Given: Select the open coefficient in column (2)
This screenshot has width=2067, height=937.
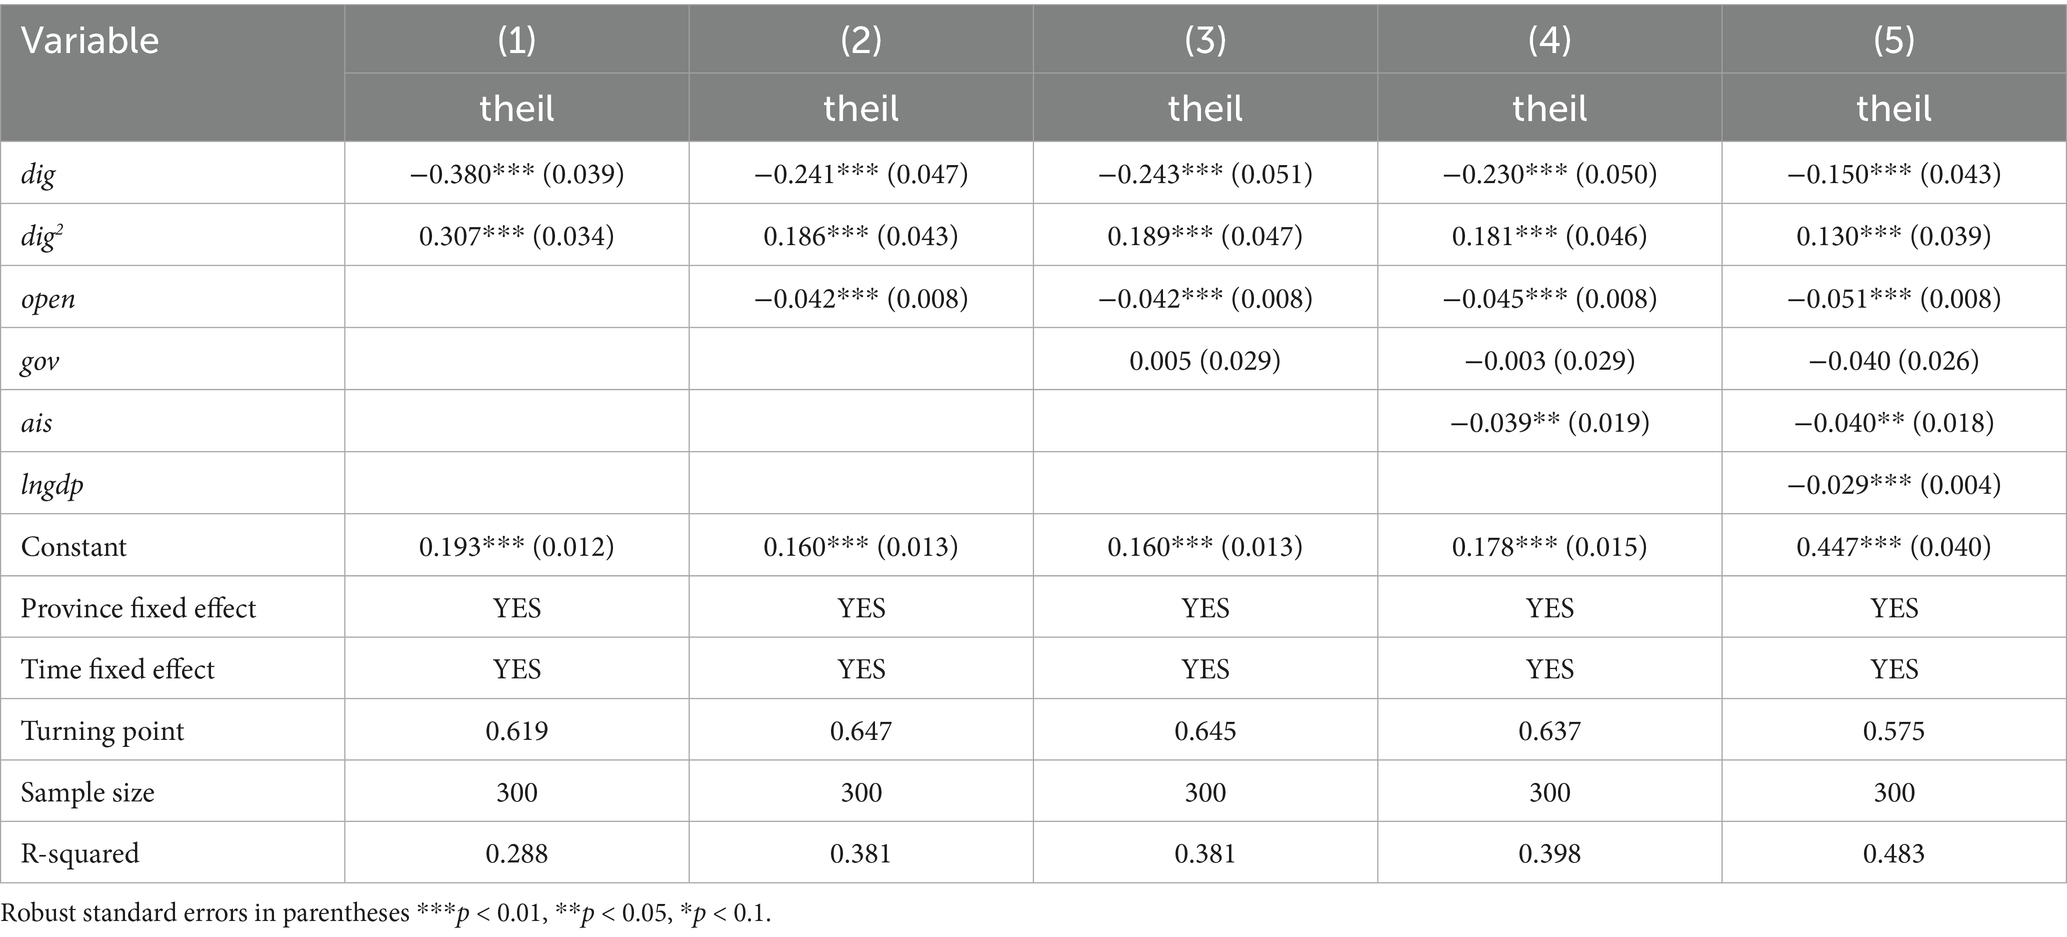Looking at the screenshot, I should [x=861, y=298].
